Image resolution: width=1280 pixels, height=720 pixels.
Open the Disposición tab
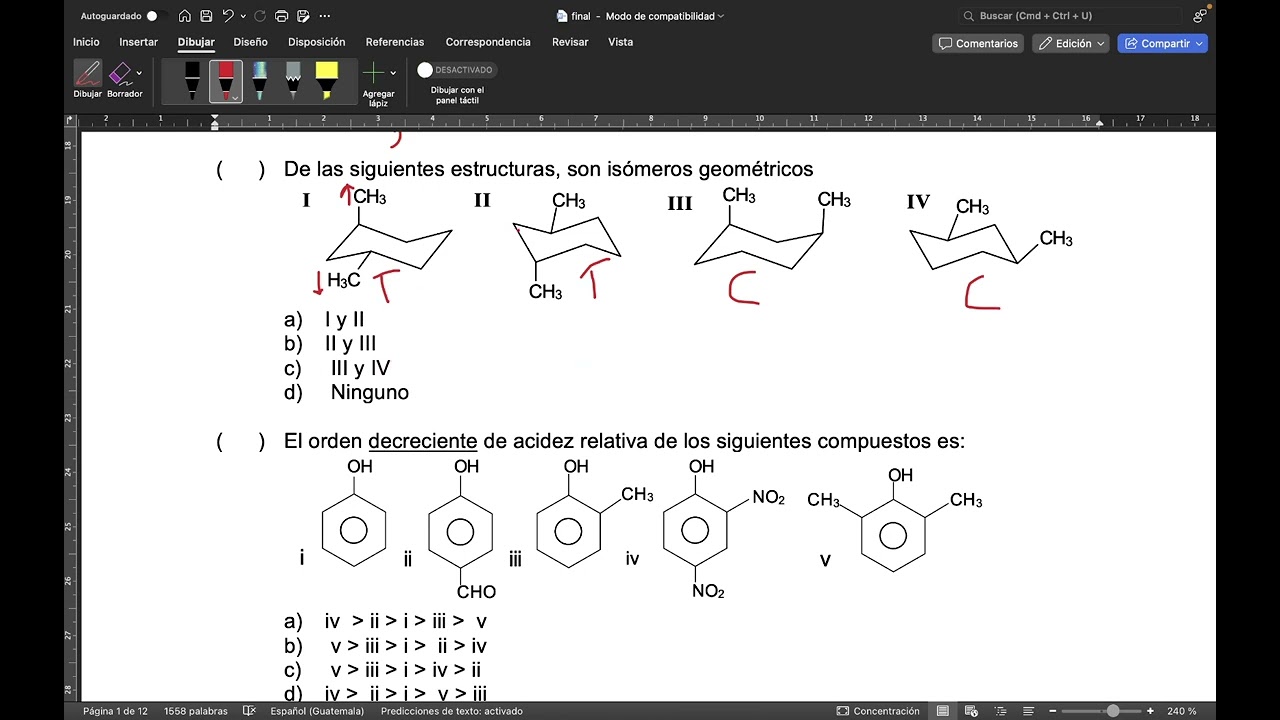point(316,42)
